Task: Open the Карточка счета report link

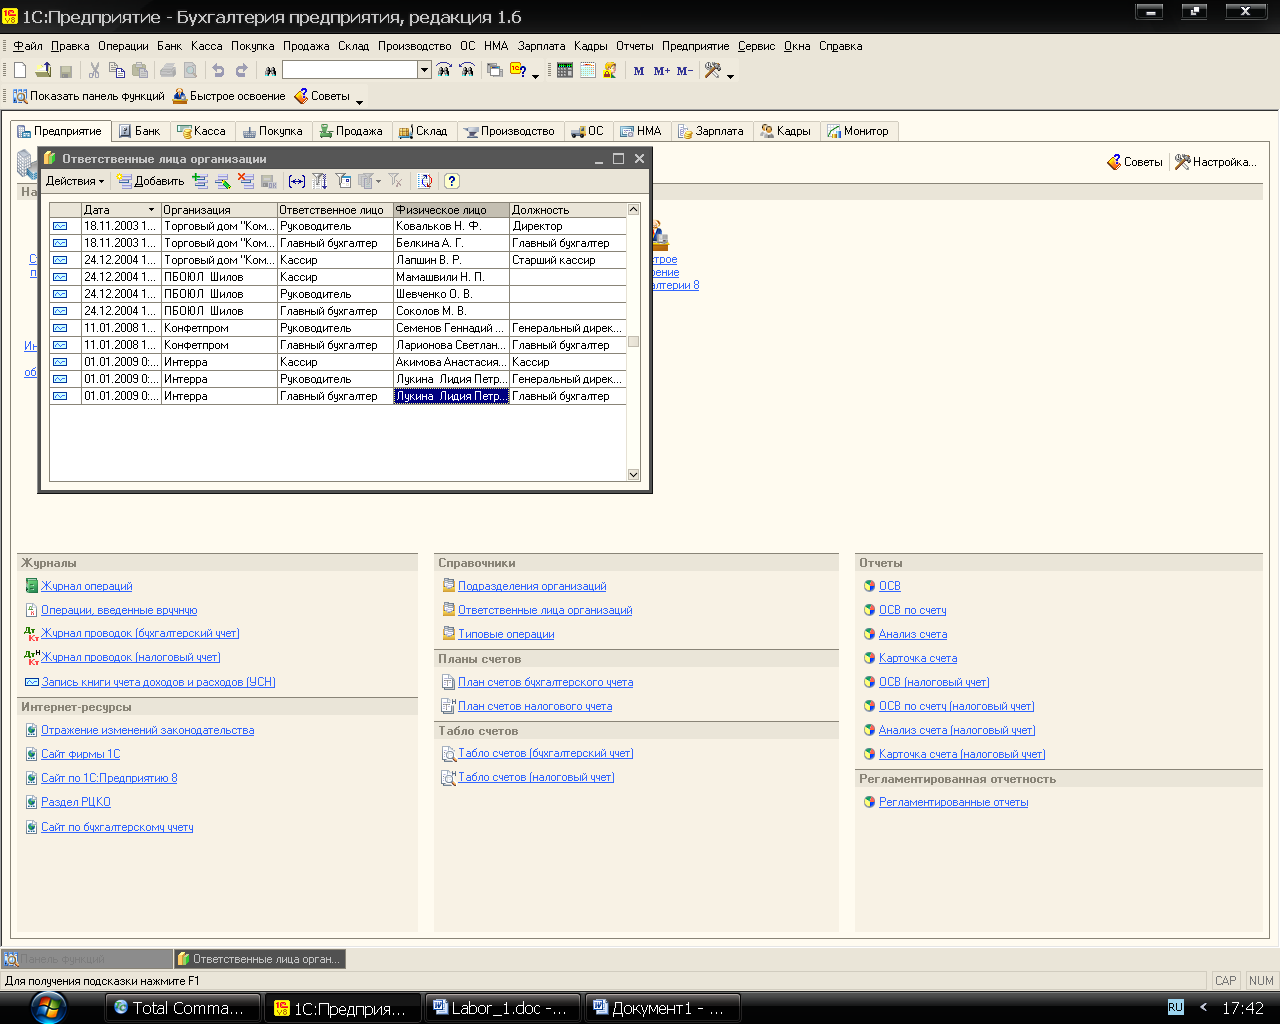Action: [x=918, y=658]
